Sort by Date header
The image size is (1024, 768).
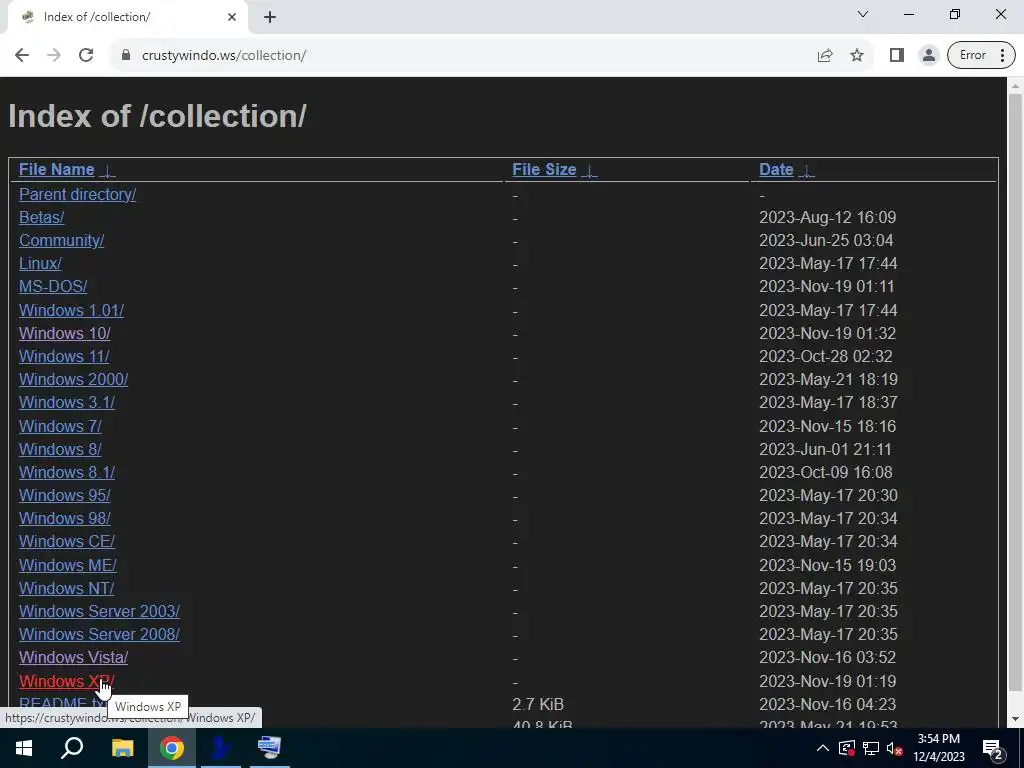(776, 170)
